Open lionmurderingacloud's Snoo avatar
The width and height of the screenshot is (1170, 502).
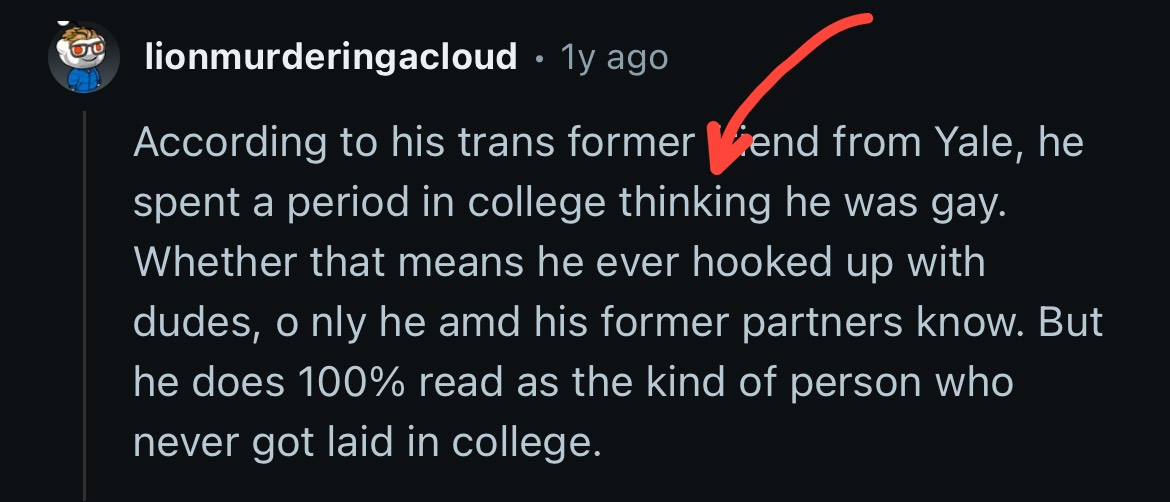click(x=84, y=57)
